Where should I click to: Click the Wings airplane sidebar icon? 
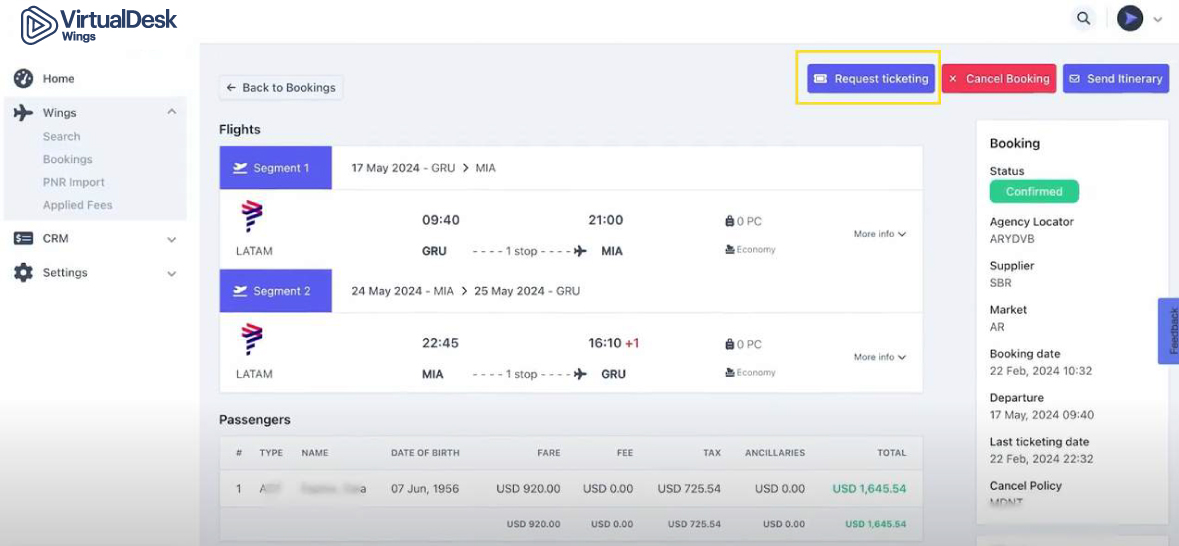[23, 113]
